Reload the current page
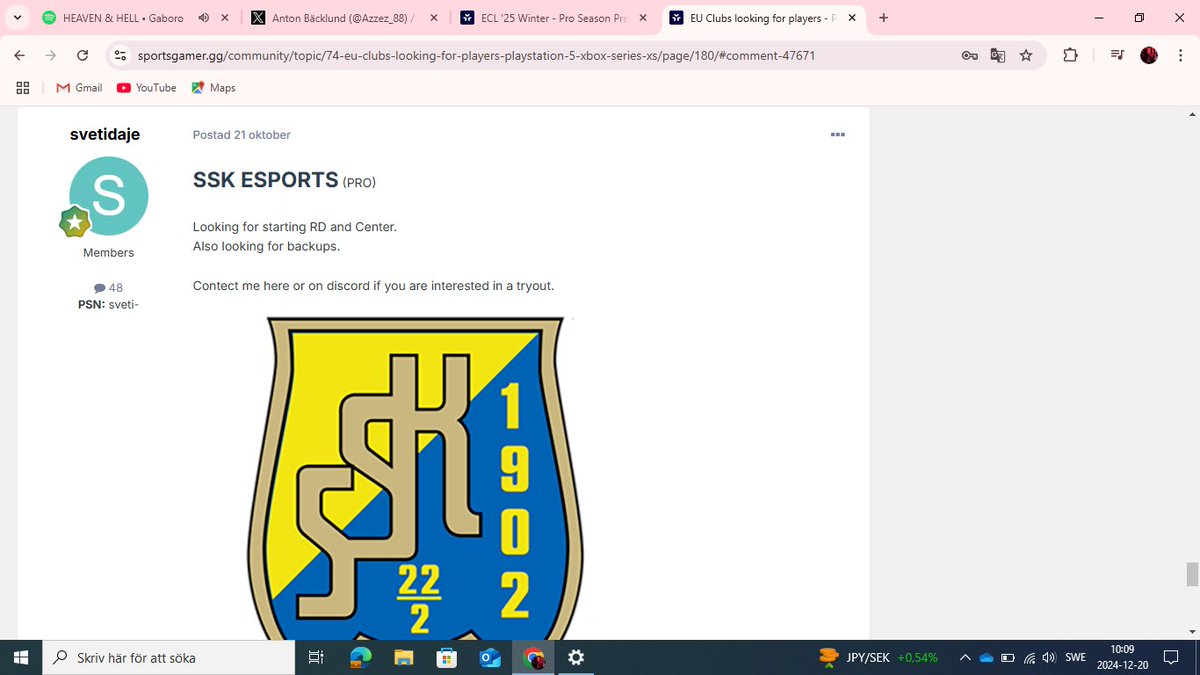Screen dimensions: 1200x675 (x=83, y=56)
